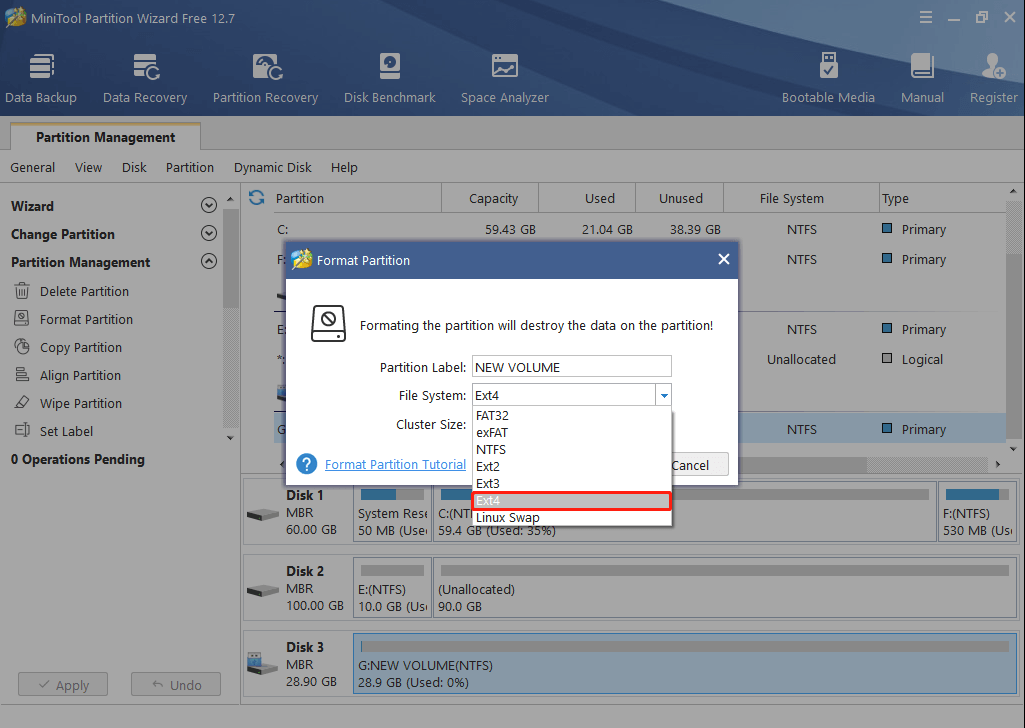Open the Data Backup tool

click(41, 78)
